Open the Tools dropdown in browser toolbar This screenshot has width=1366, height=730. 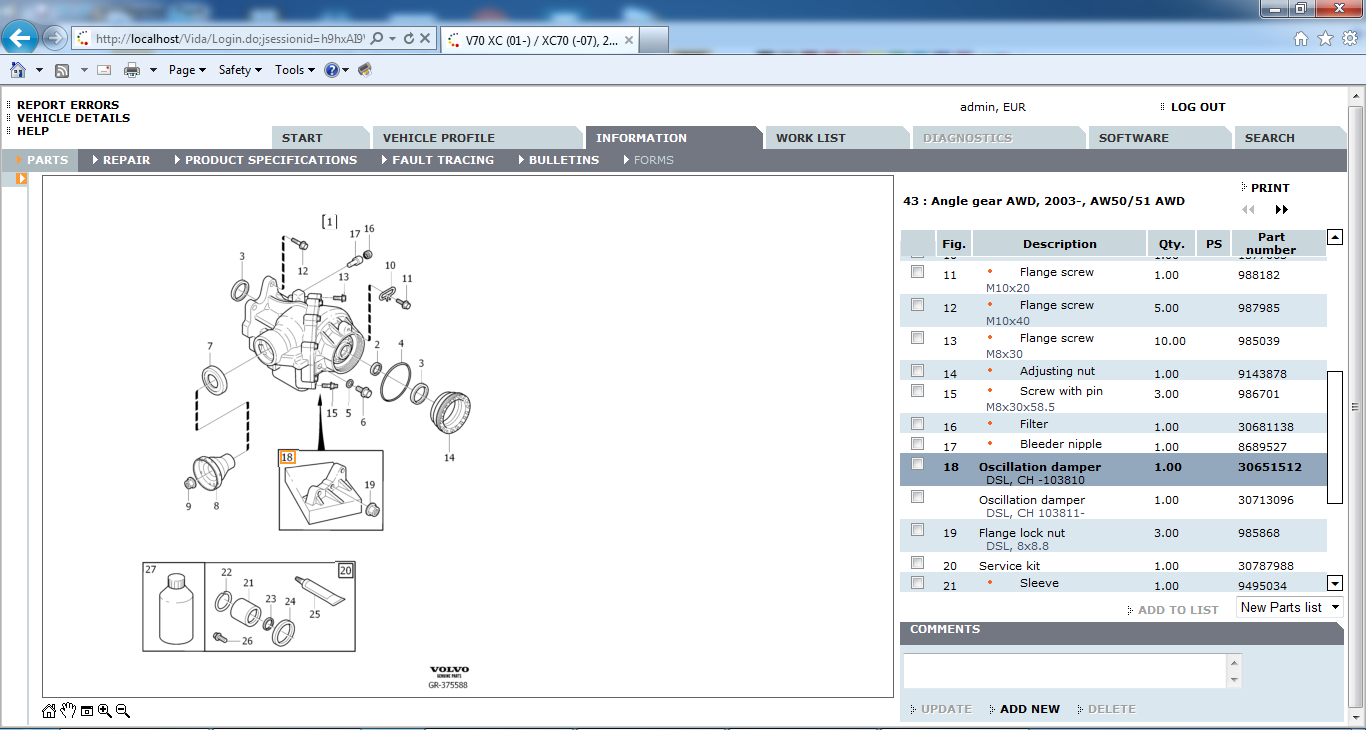click(x=295, y=70)
